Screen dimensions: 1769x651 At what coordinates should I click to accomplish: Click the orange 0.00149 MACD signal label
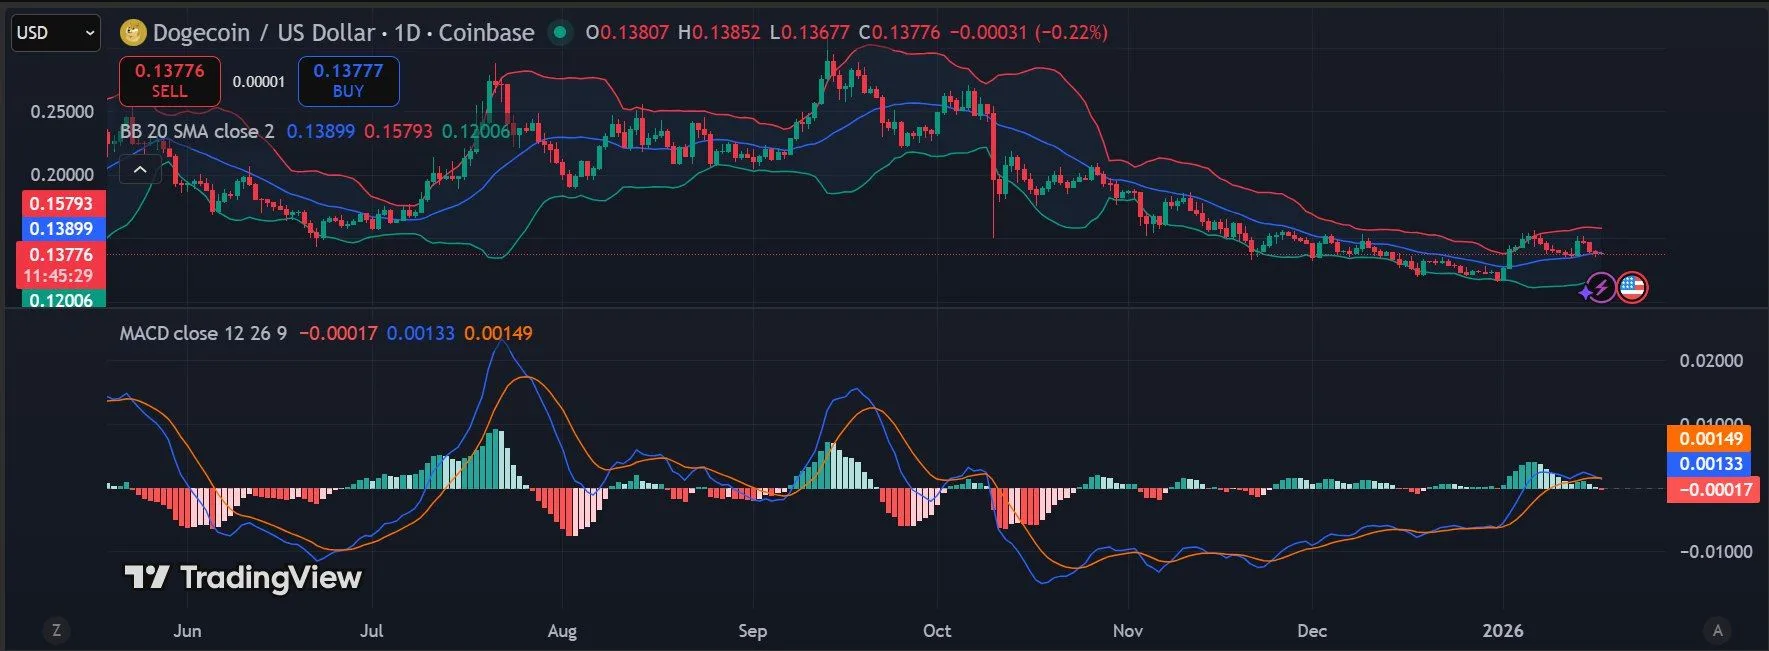tap(1710, 439)
